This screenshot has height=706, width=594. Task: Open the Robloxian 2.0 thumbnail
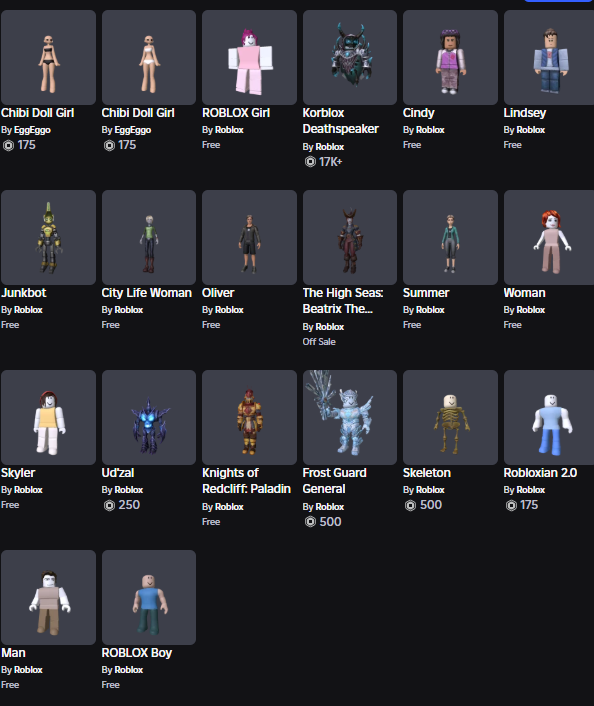[549, 417]
